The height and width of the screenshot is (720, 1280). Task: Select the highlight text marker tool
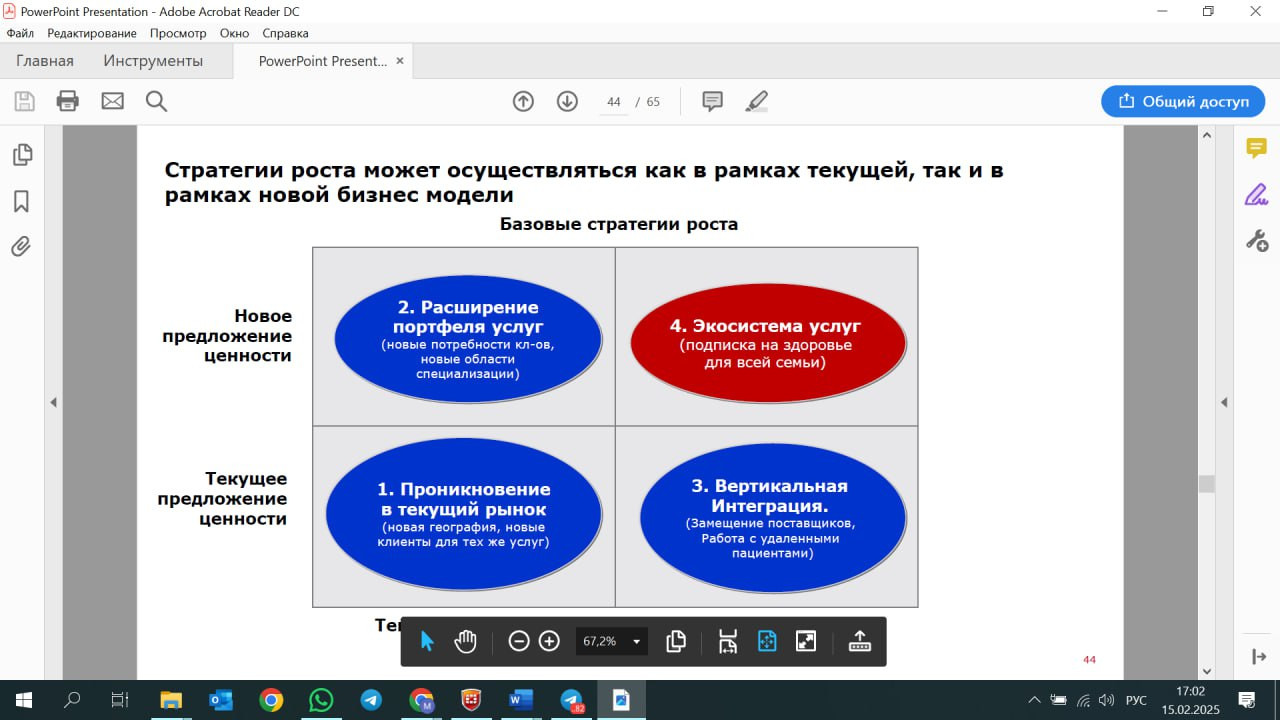pos(757,101)
